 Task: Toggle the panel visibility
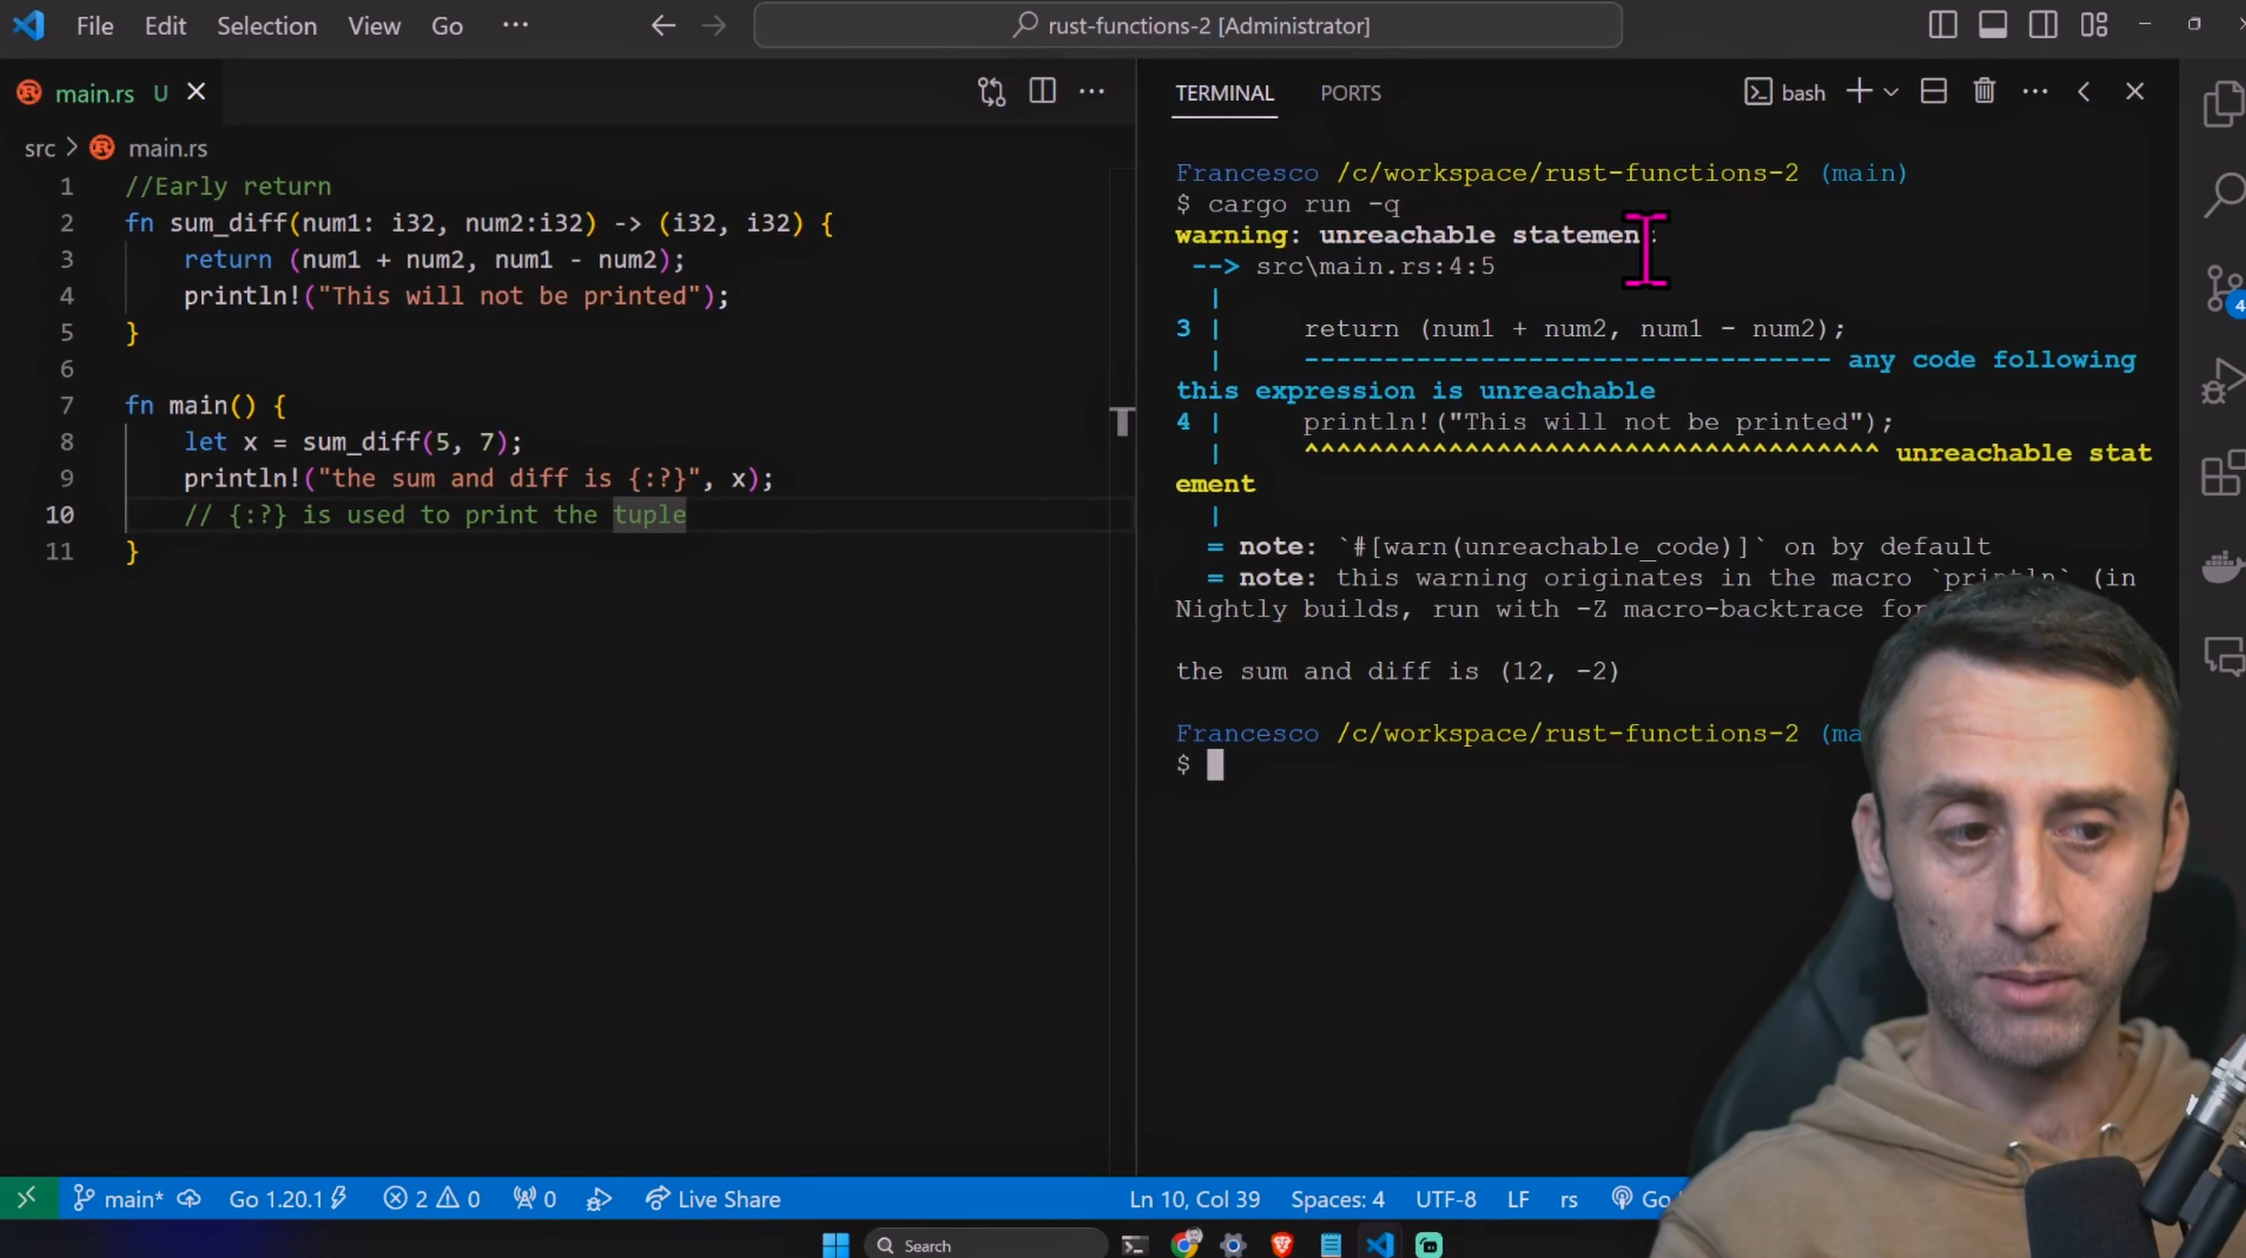[1993, 25]
